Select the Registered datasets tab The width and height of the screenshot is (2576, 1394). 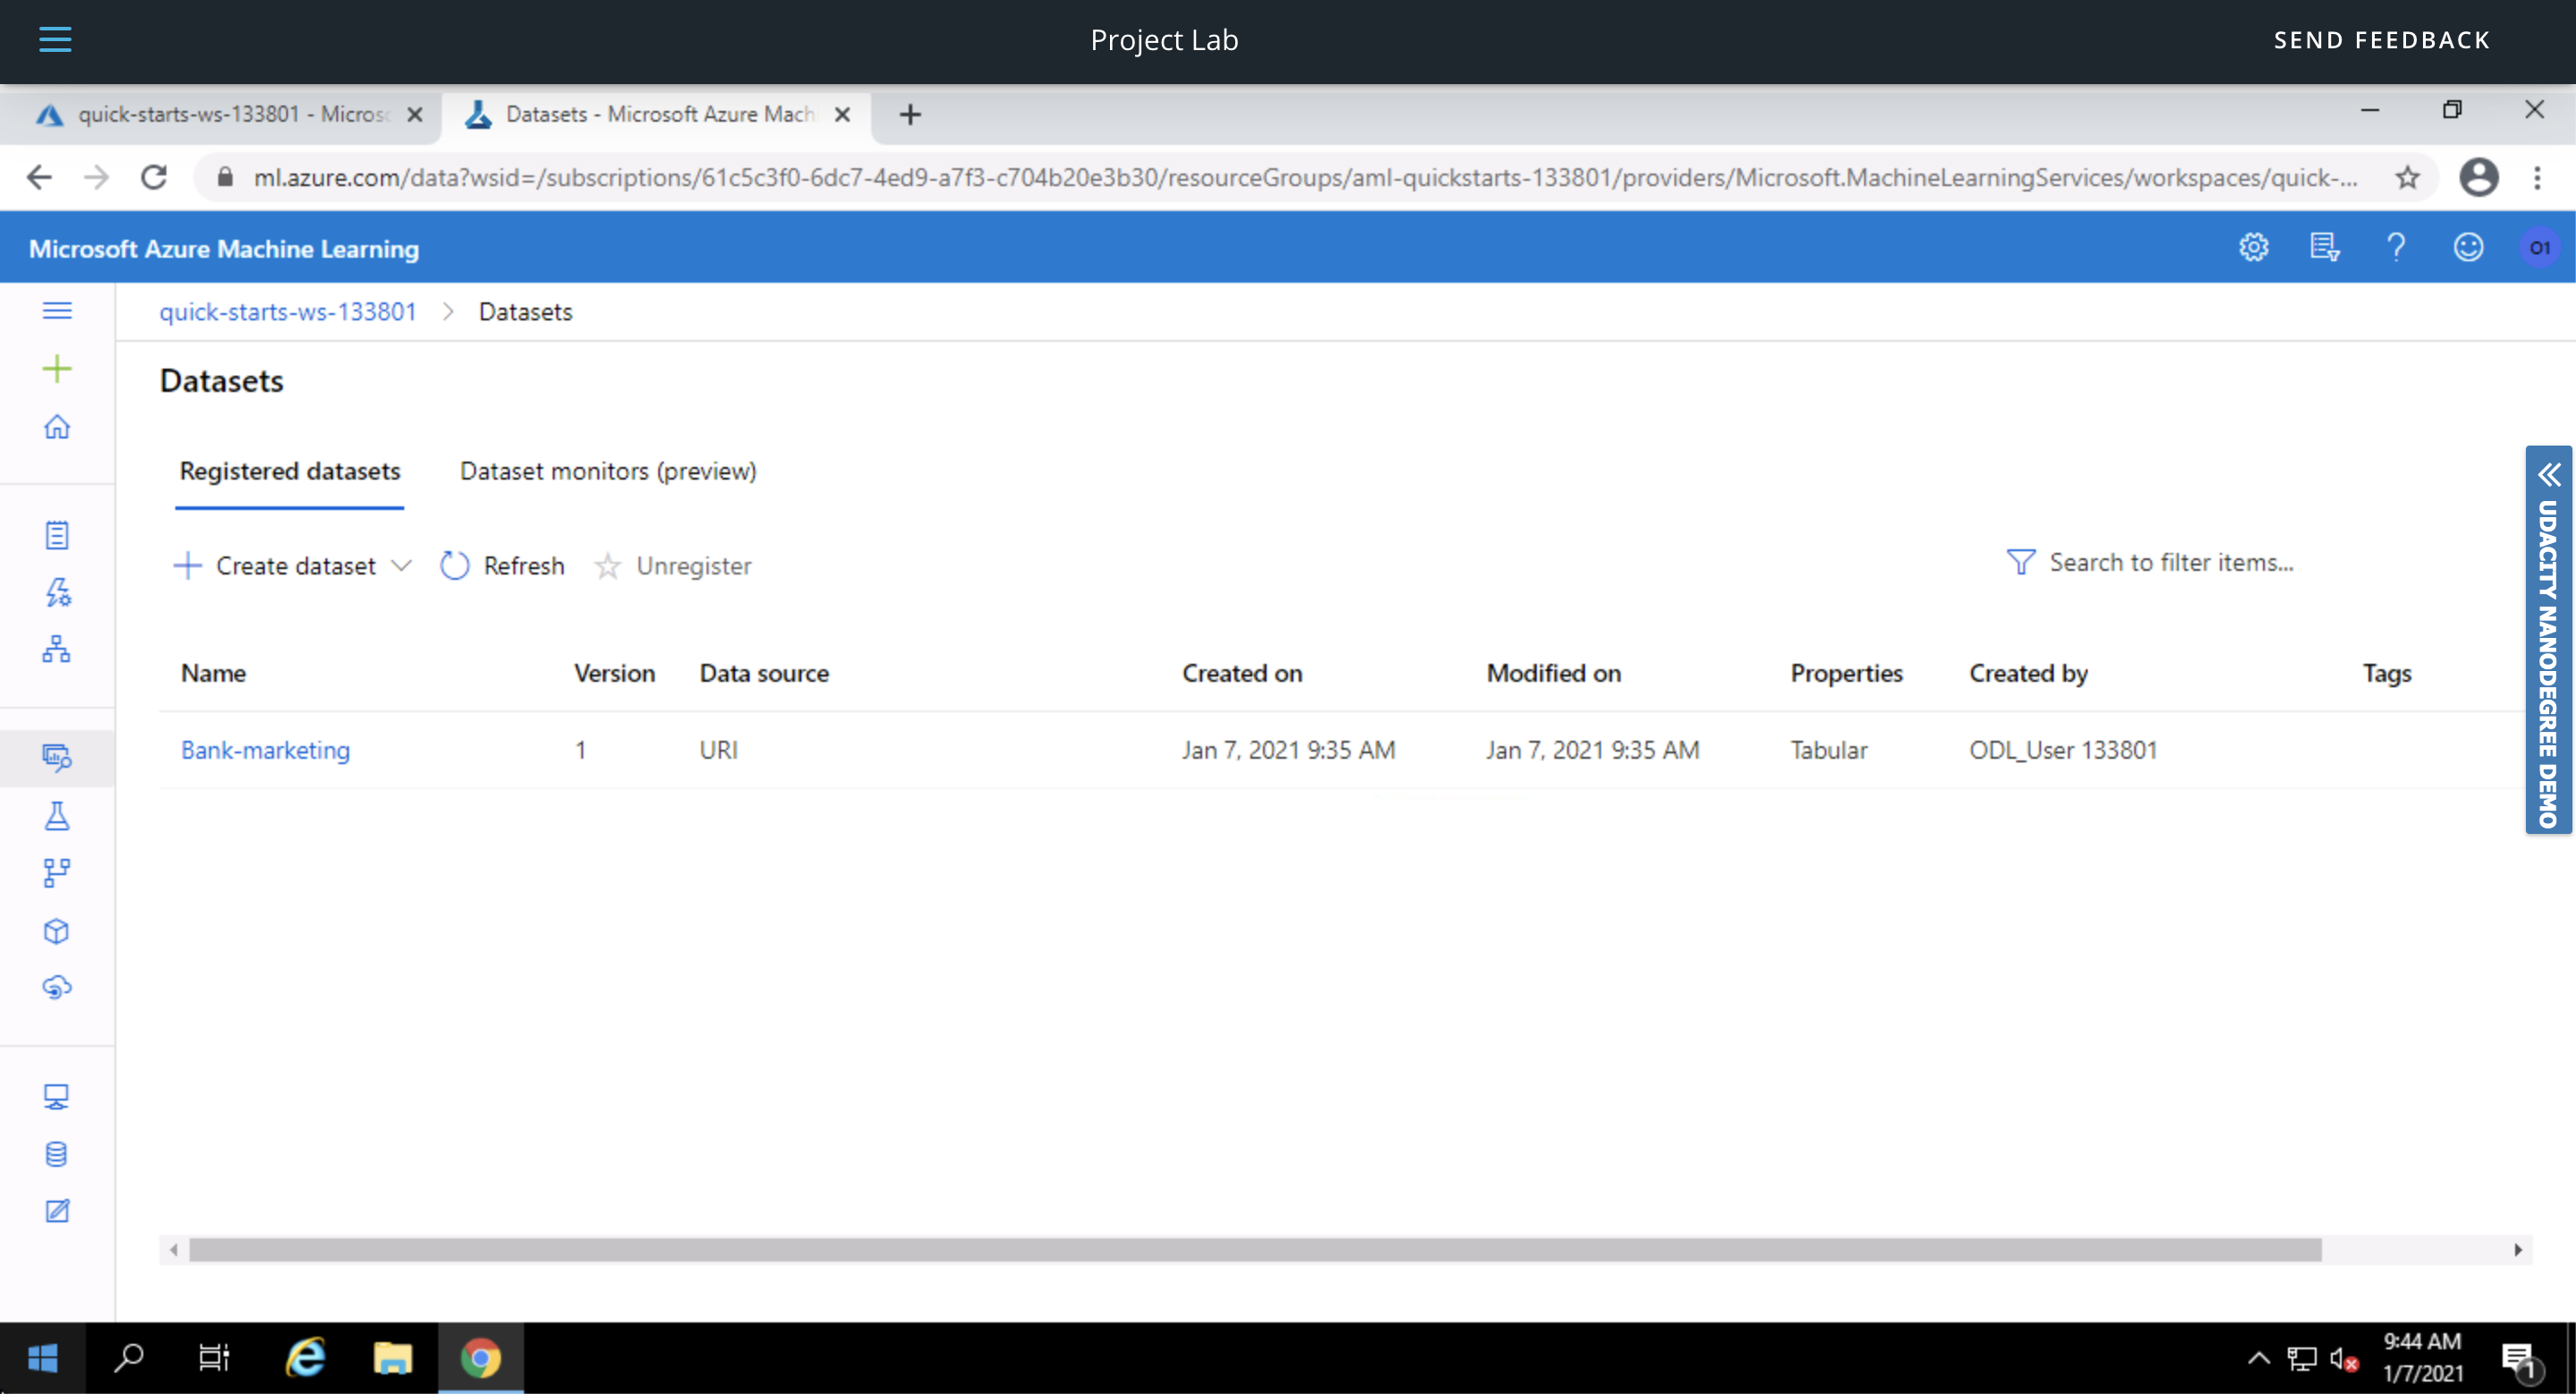click(x=290, y=471)
